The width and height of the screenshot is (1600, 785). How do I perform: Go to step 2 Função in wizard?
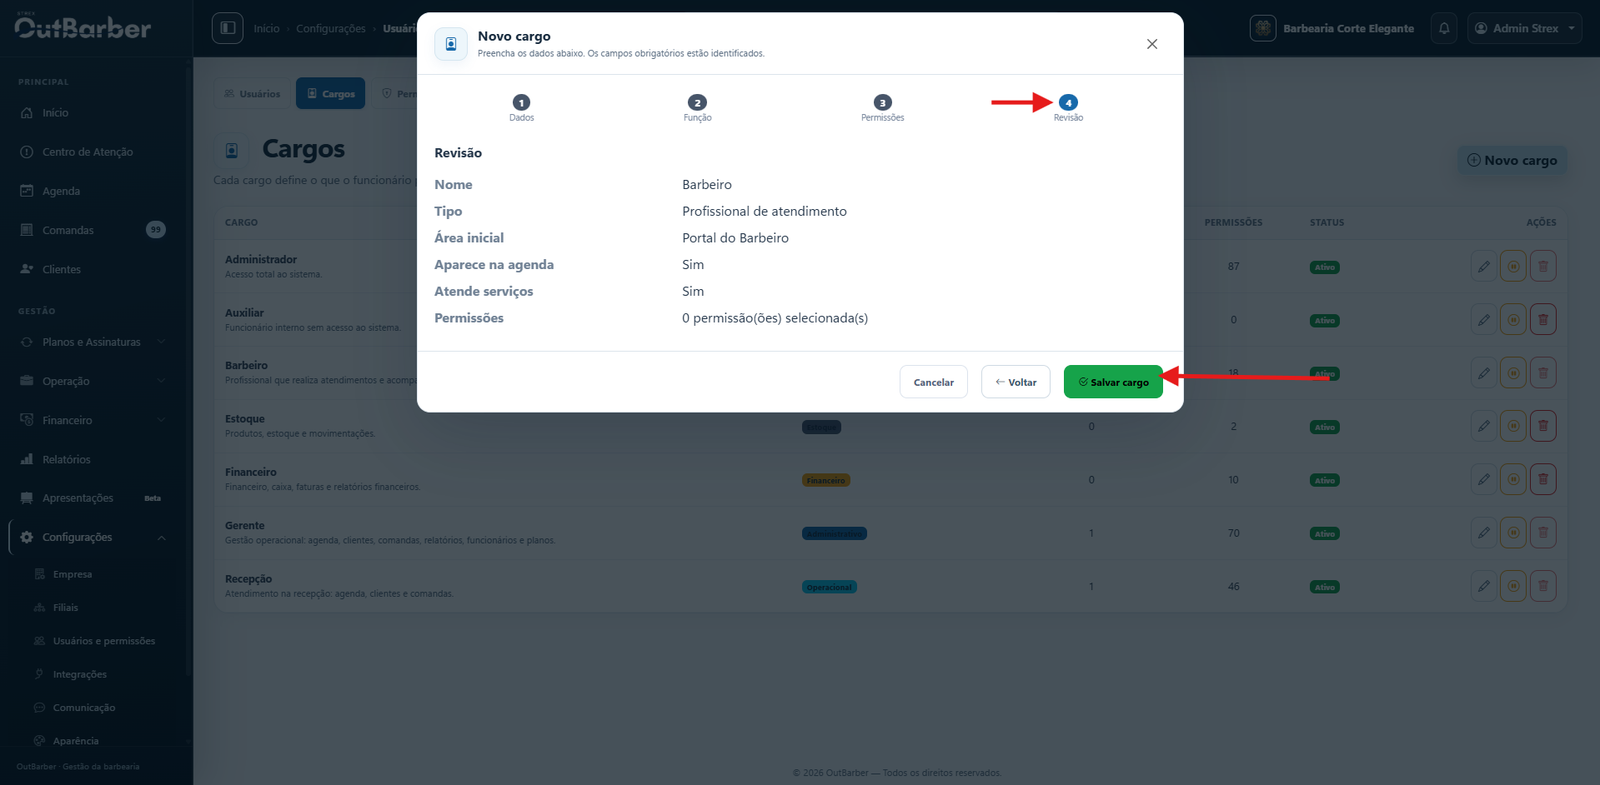(x=697, y=108)
